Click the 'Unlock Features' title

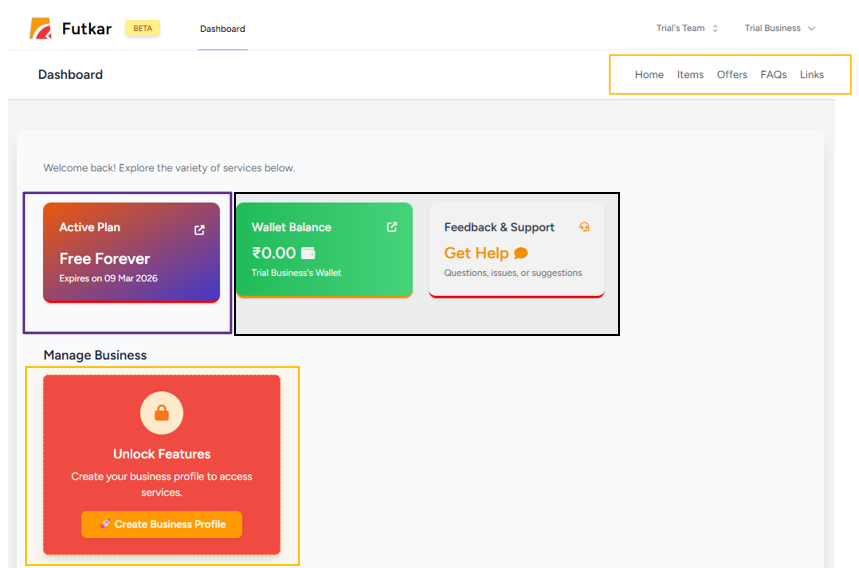(162, 454)
